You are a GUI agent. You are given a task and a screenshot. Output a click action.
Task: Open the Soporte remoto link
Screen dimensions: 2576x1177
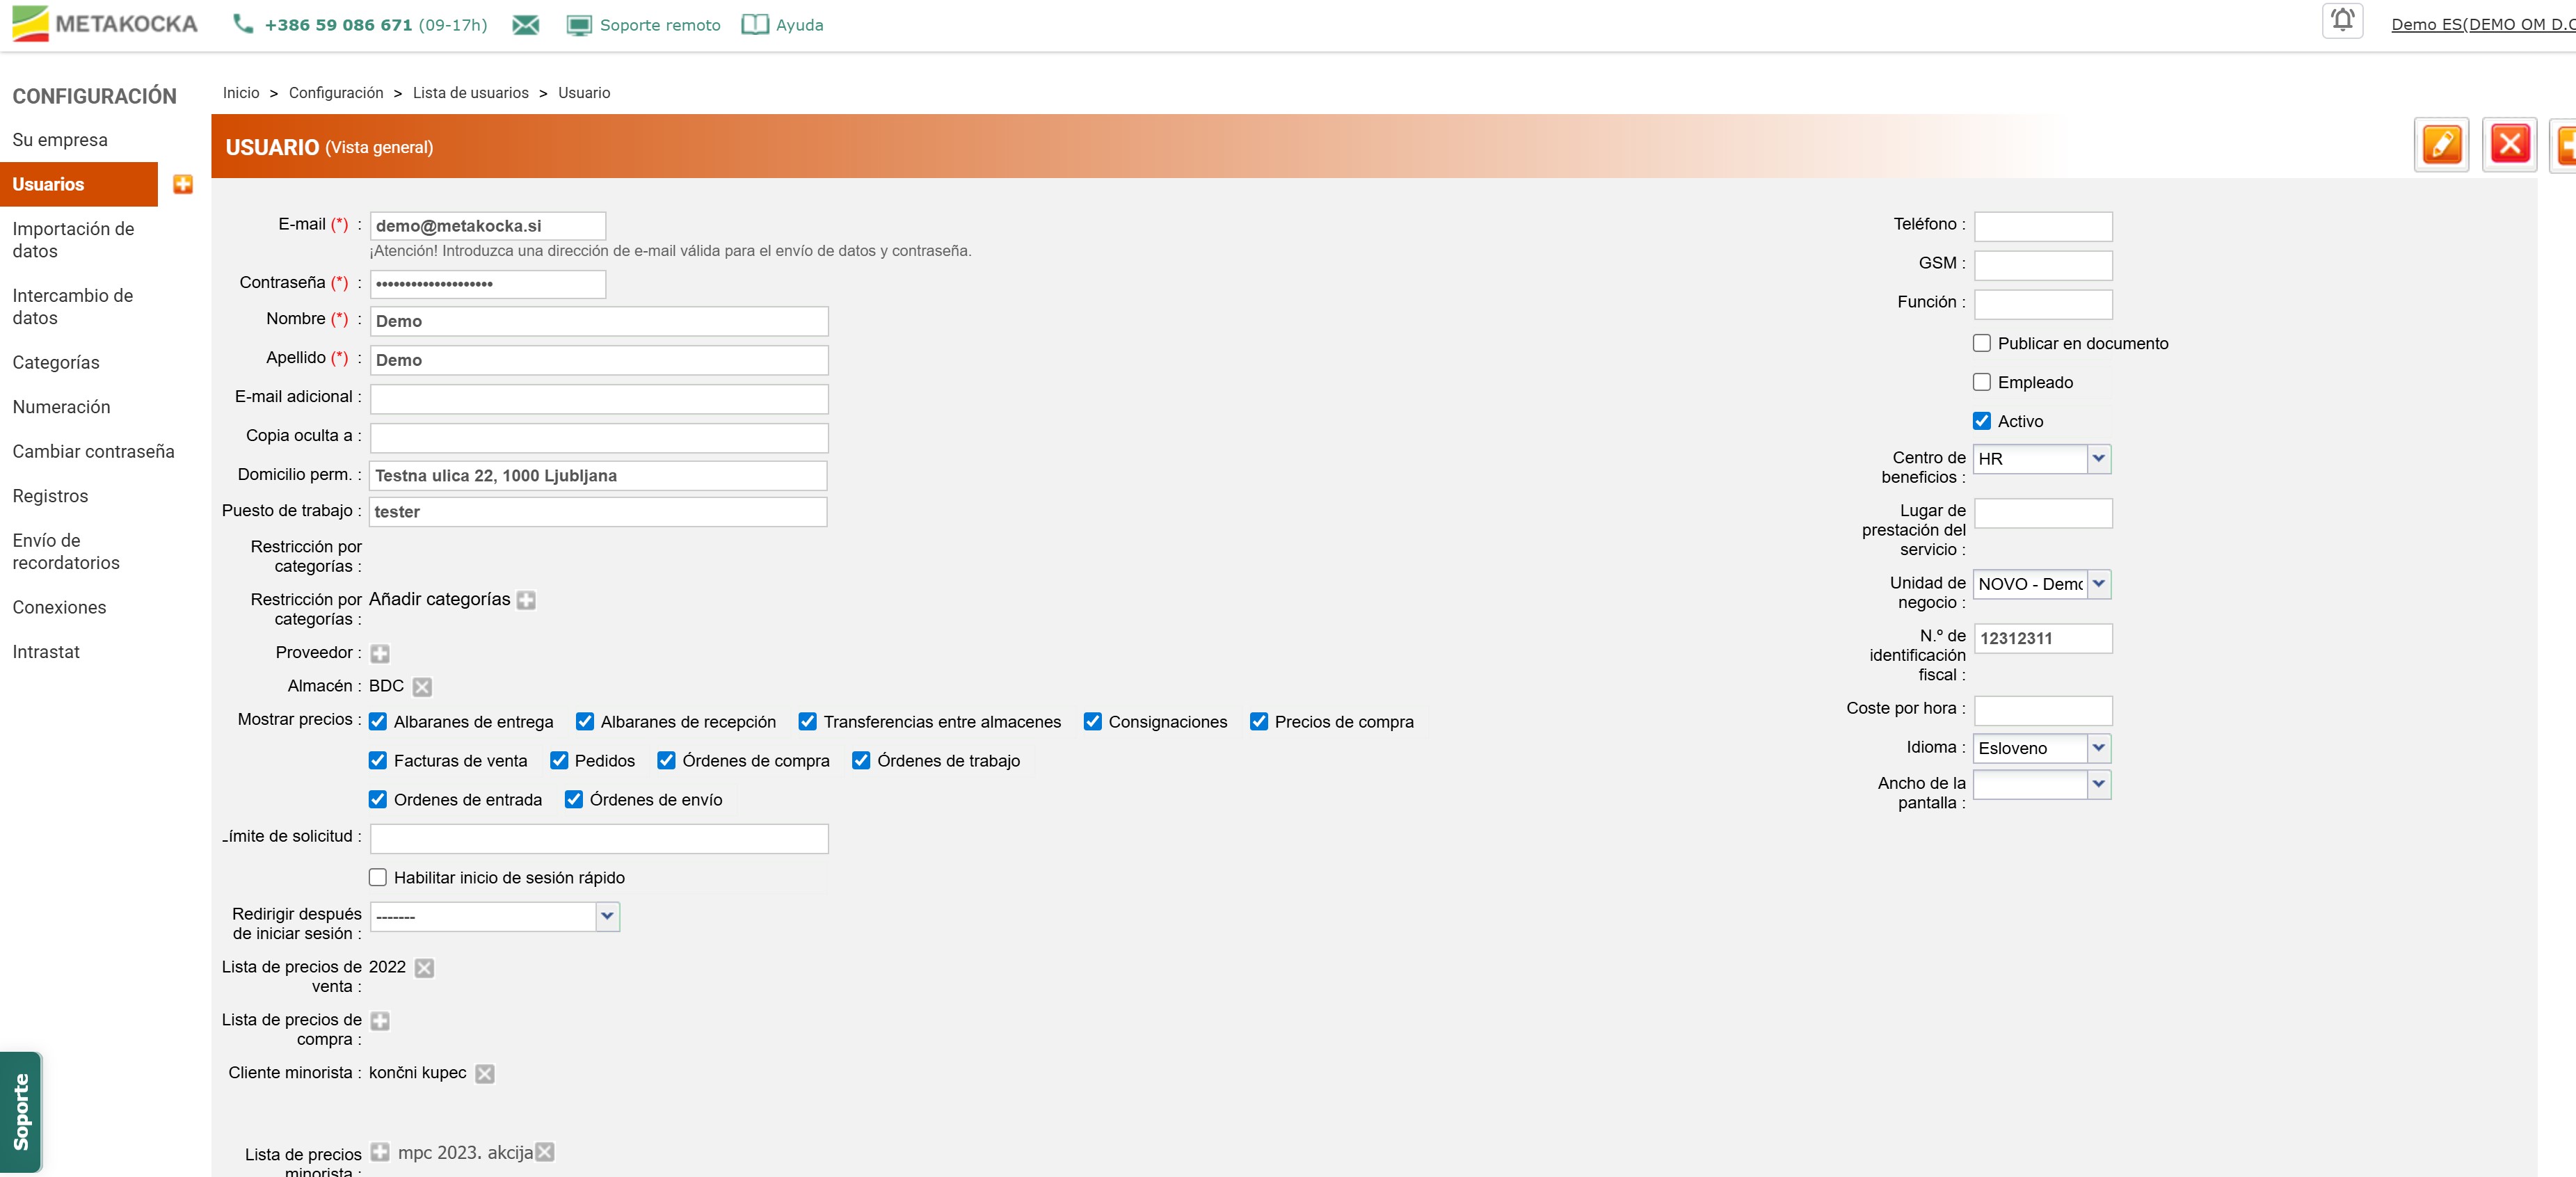click(x=659, y=25)
